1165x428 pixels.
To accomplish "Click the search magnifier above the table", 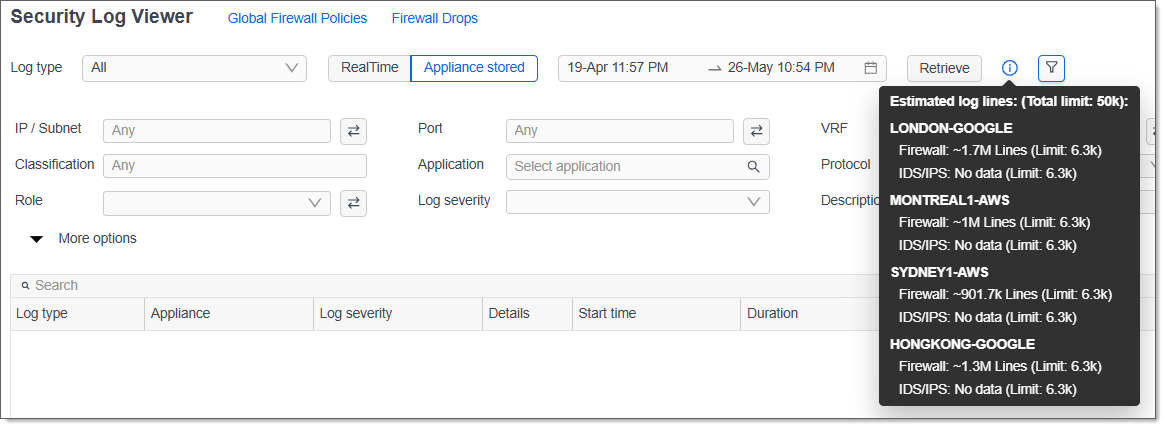I will pos(25,286).
